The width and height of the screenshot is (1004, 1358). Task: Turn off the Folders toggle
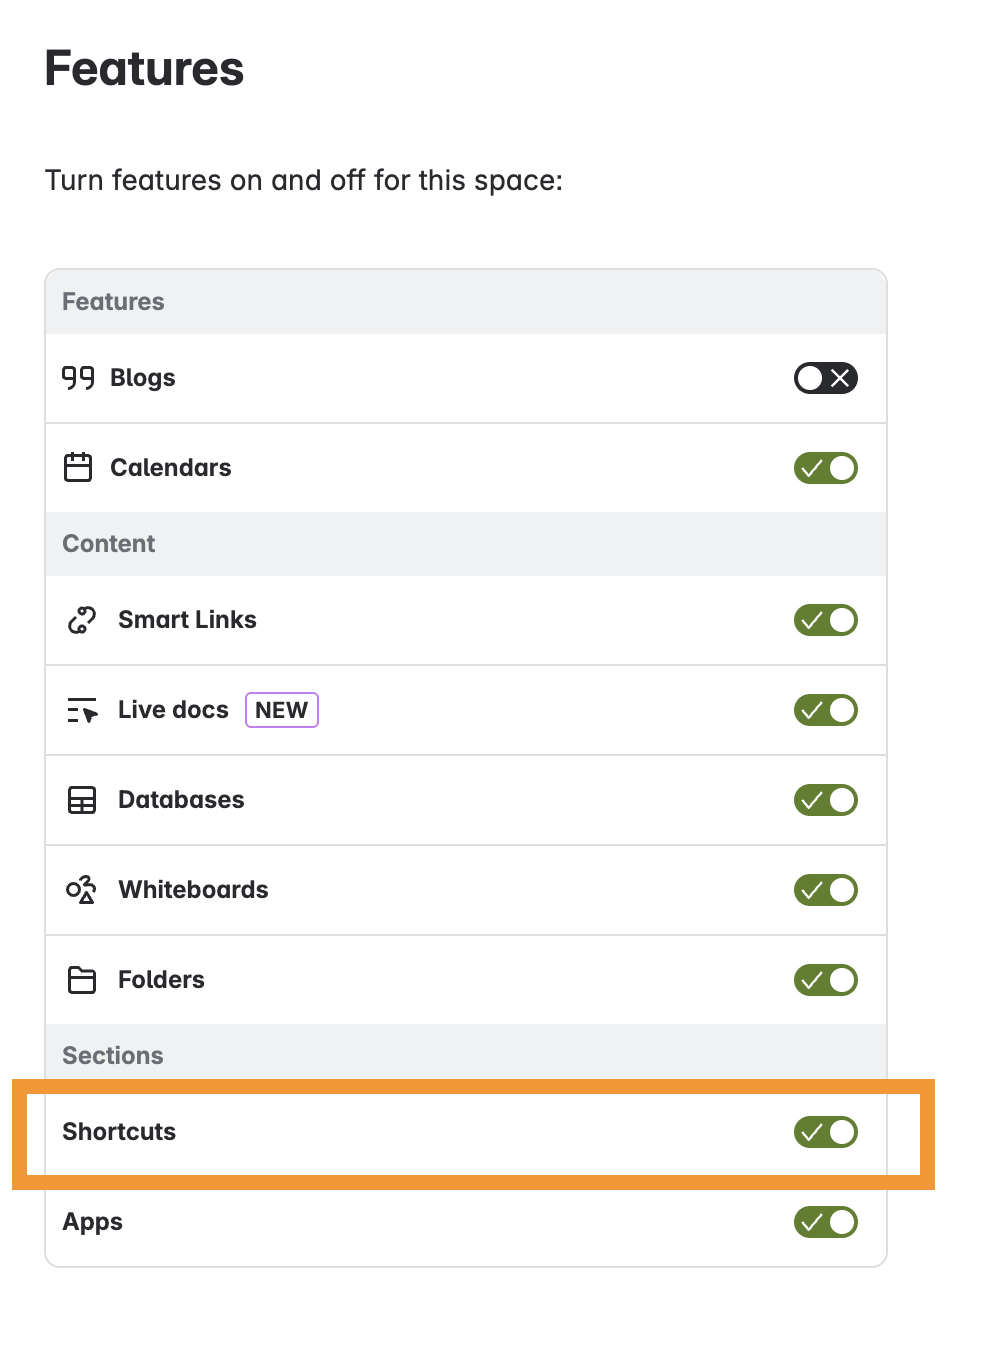pos(825,980)
